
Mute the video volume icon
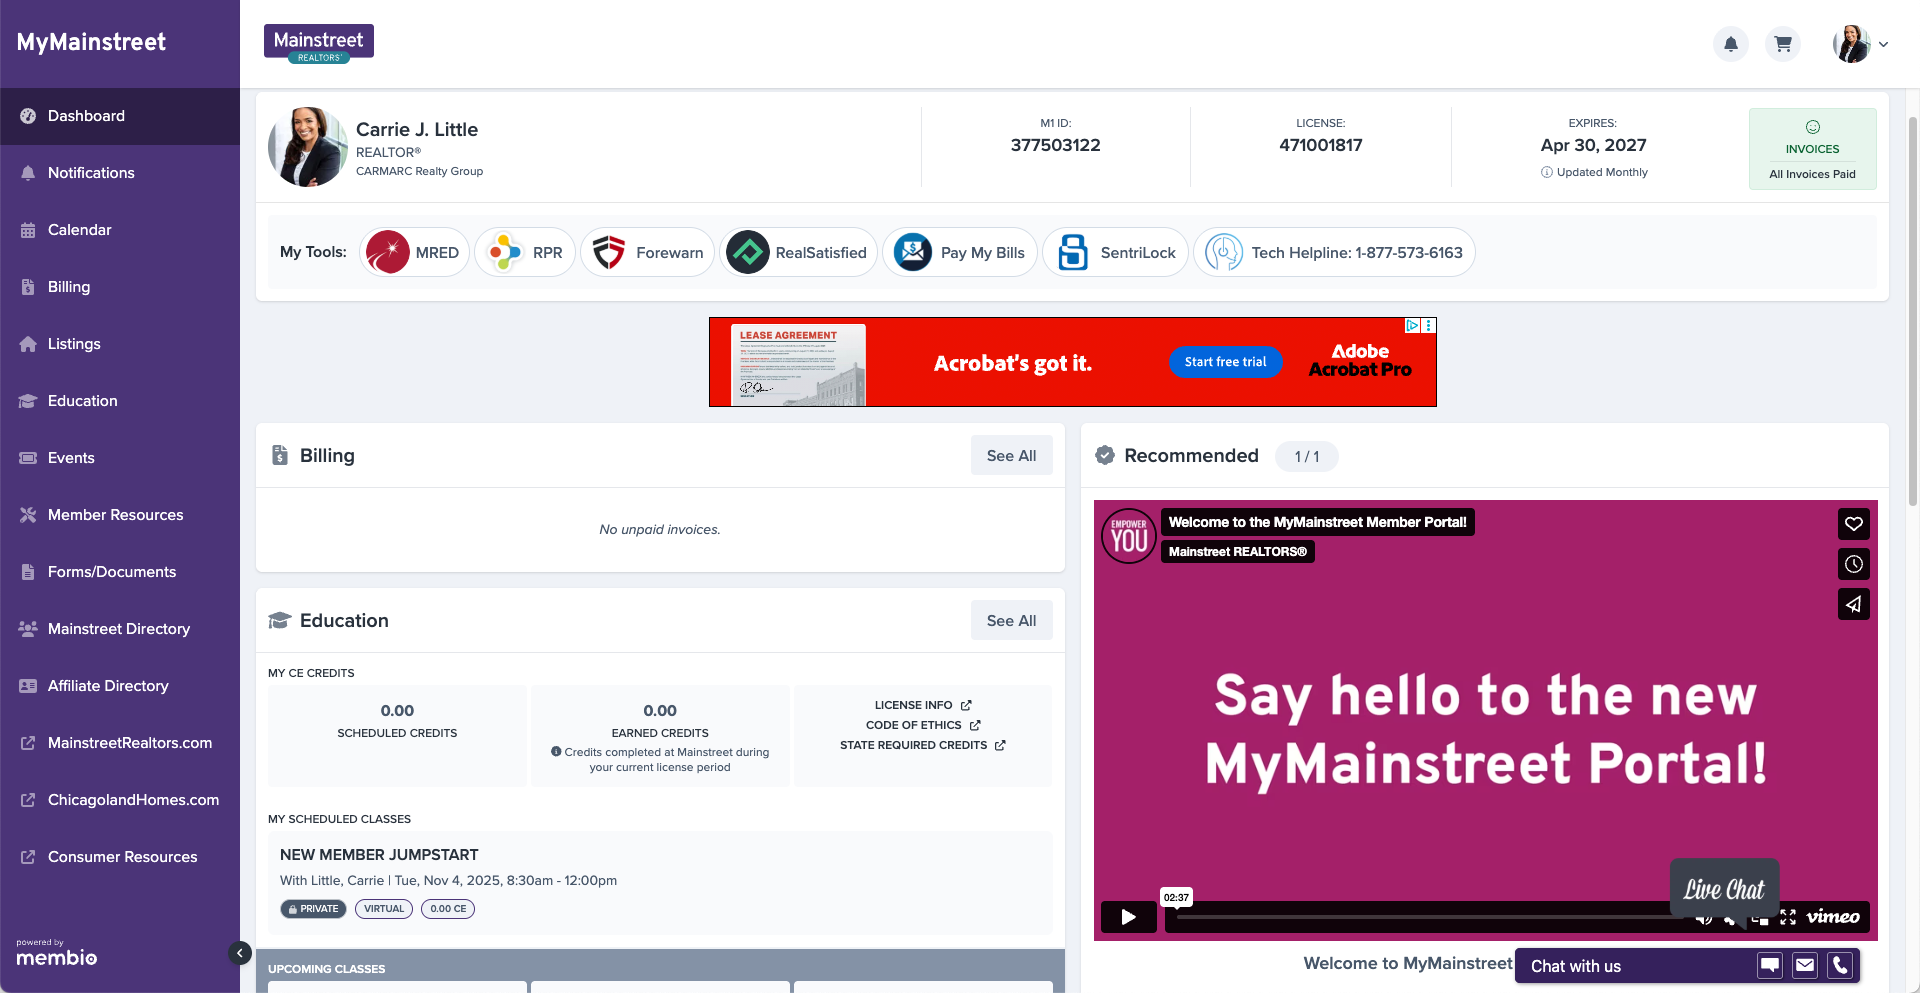pos(1704,918)
